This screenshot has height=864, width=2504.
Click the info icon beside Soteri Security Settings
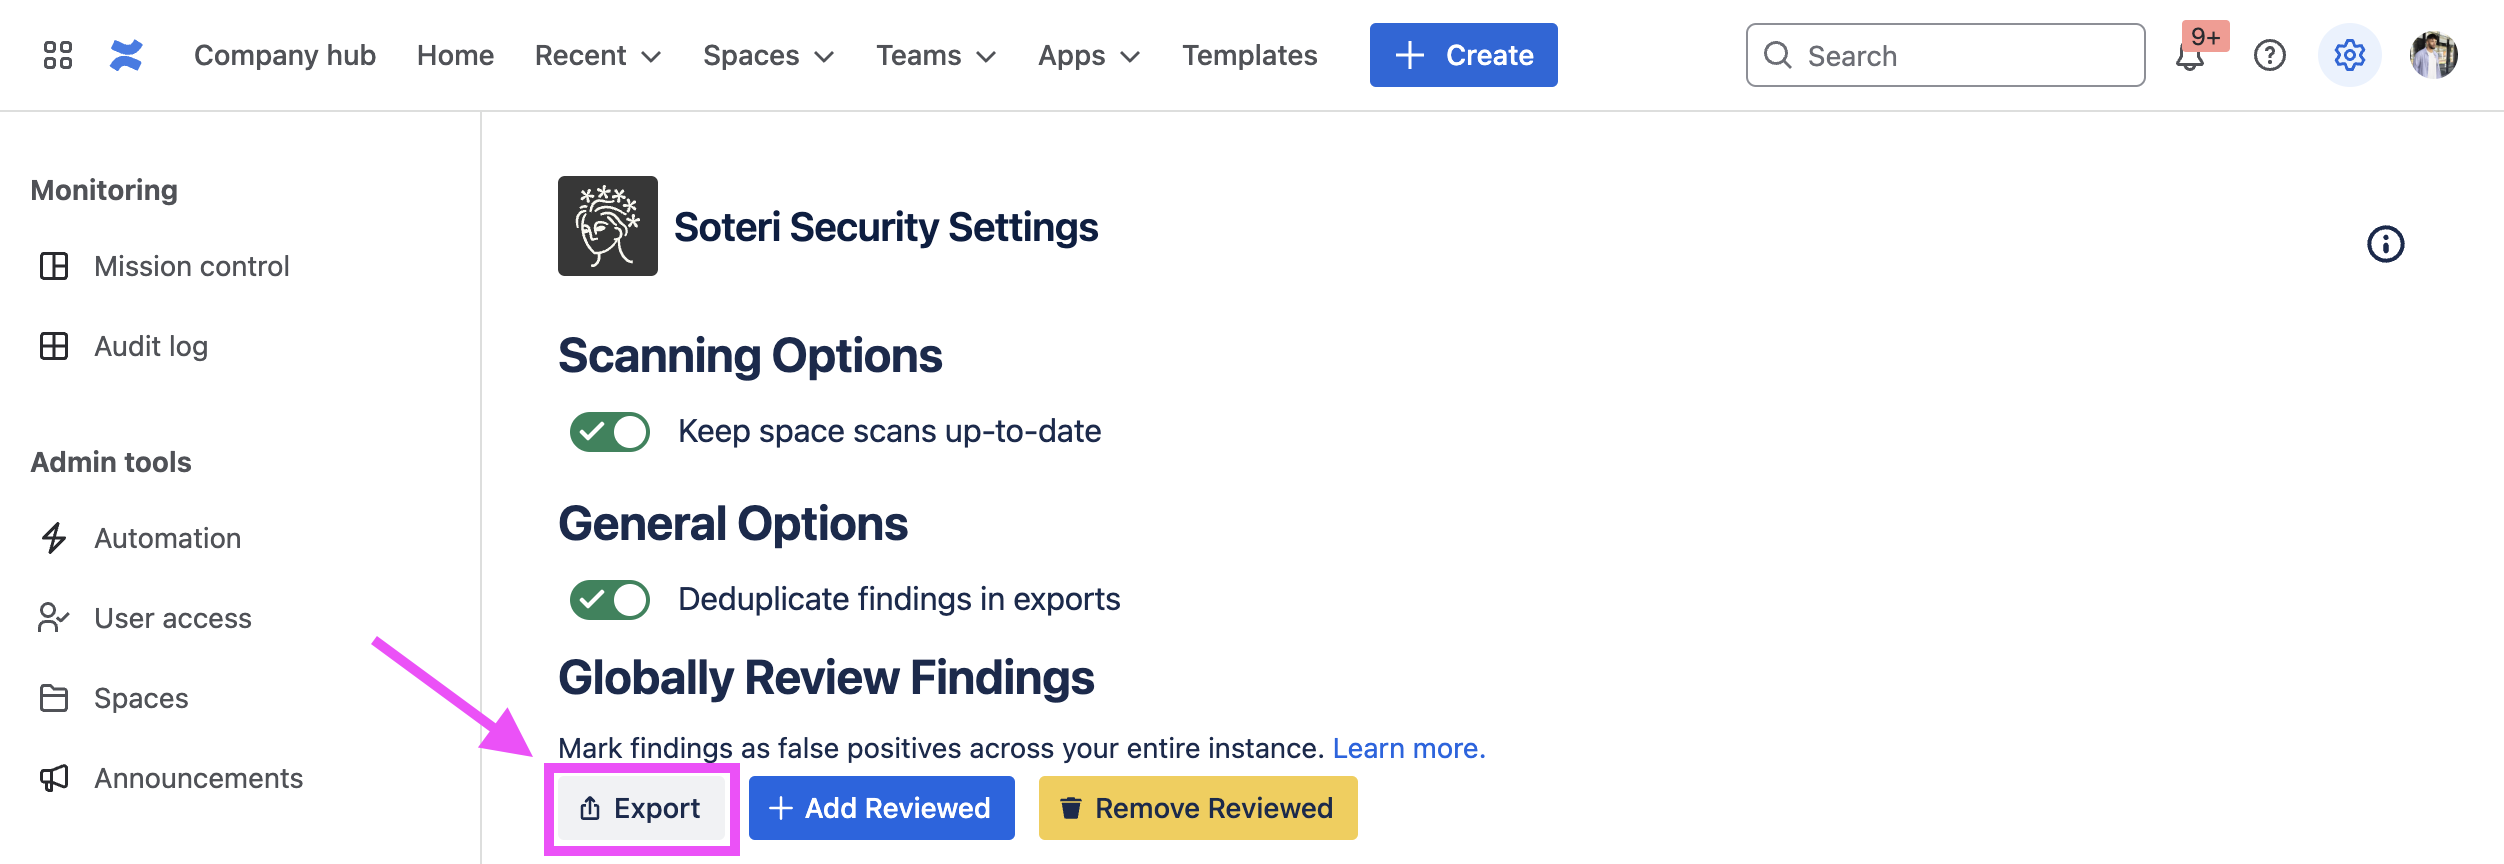[2386, 244]
